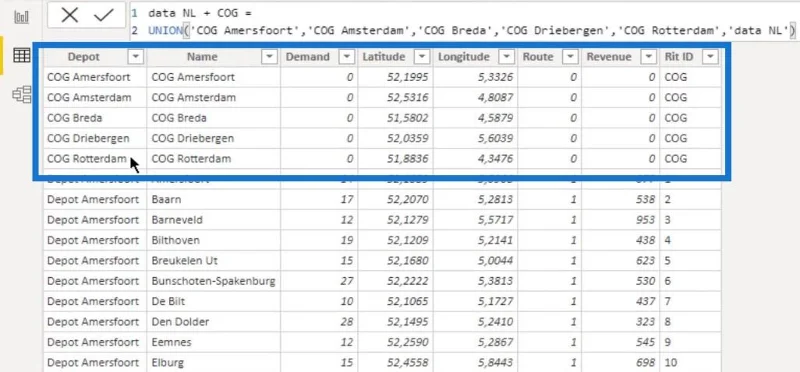The width and height of the screenshot is (800, 372).
Task: Click the Name cell 'Eemnes'
Action: click(213, 342)
